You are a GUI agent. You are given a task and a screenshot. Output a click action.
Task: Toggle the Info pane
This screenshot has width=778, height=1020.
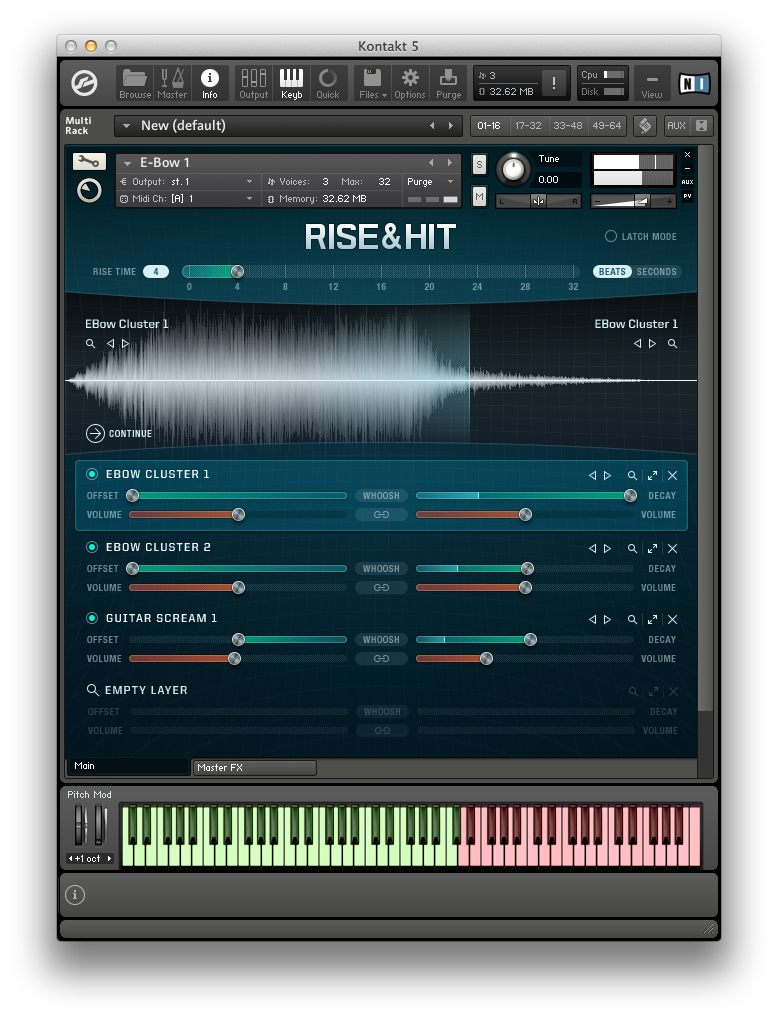pyautogui.click(x=209, y=84)
